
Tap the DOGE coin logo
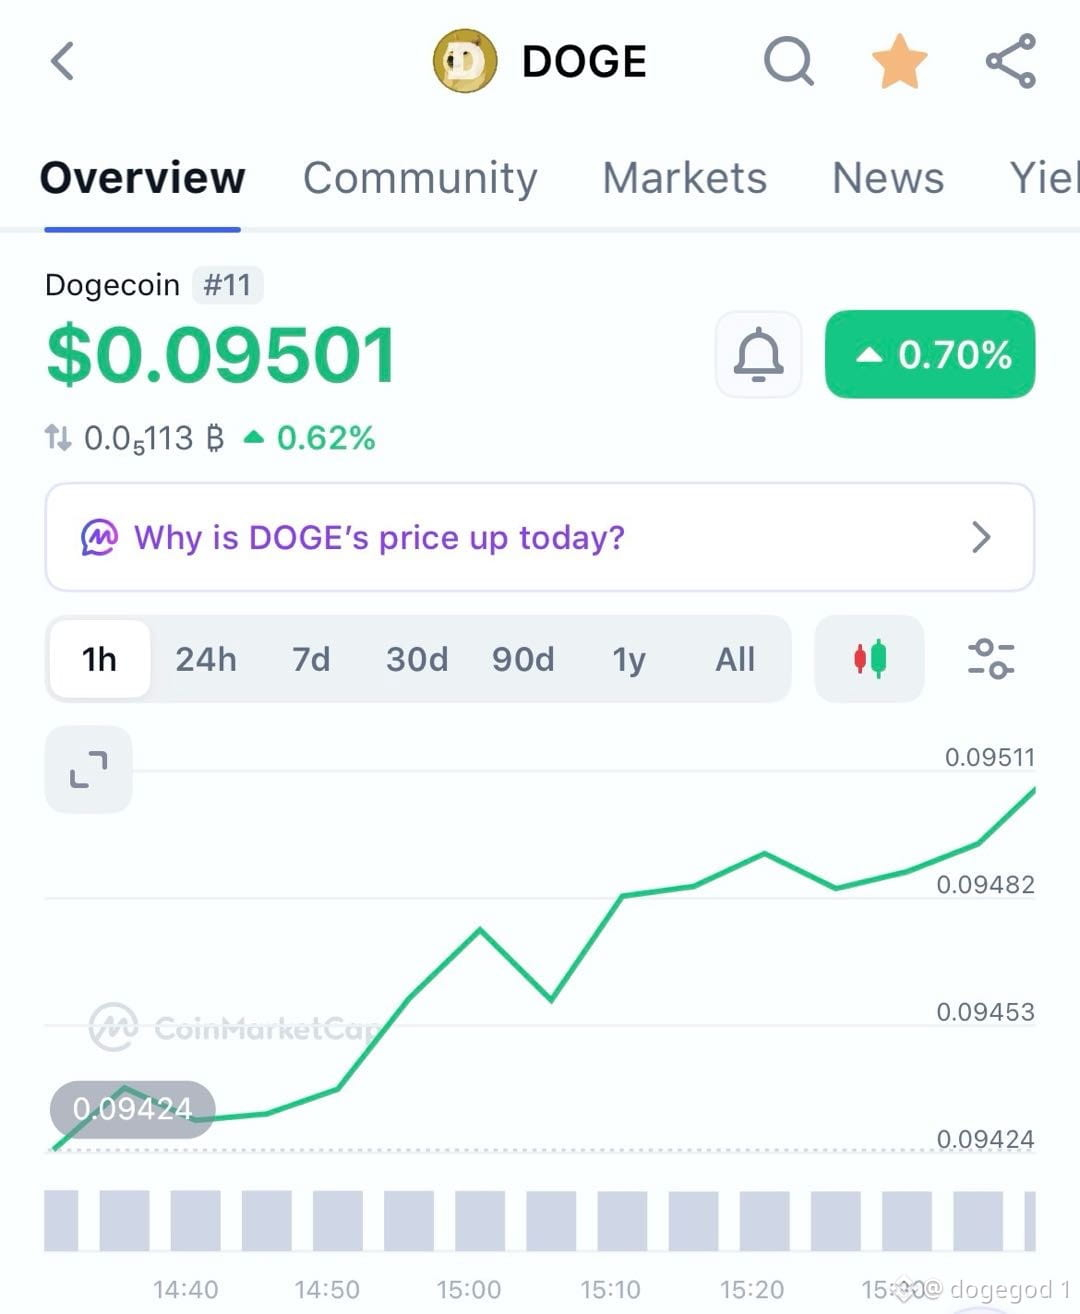pyautogui.click(x=465, y=61)
